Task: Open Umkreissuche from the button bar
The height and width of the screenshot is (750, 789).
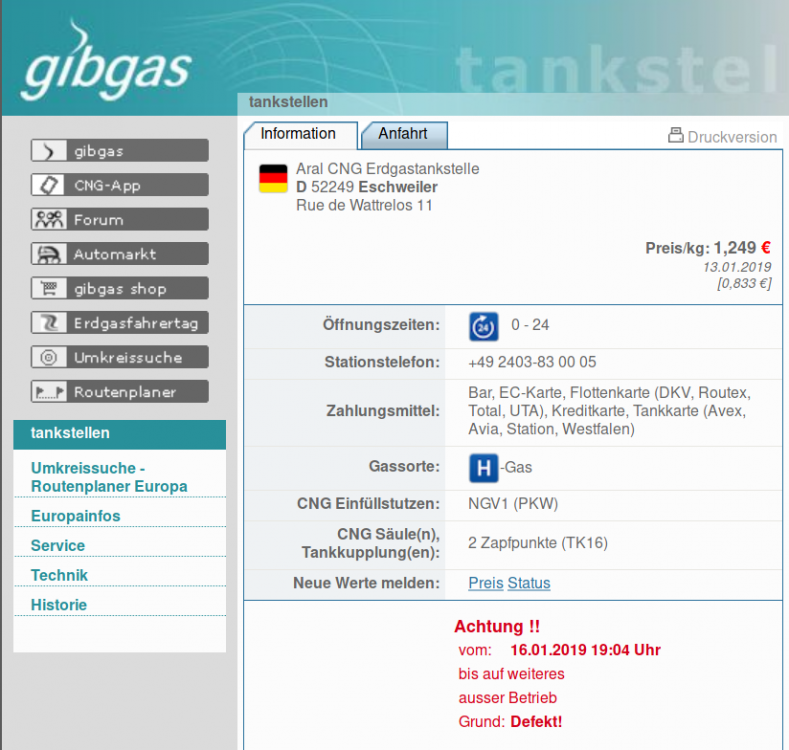Action: (120, 357)
